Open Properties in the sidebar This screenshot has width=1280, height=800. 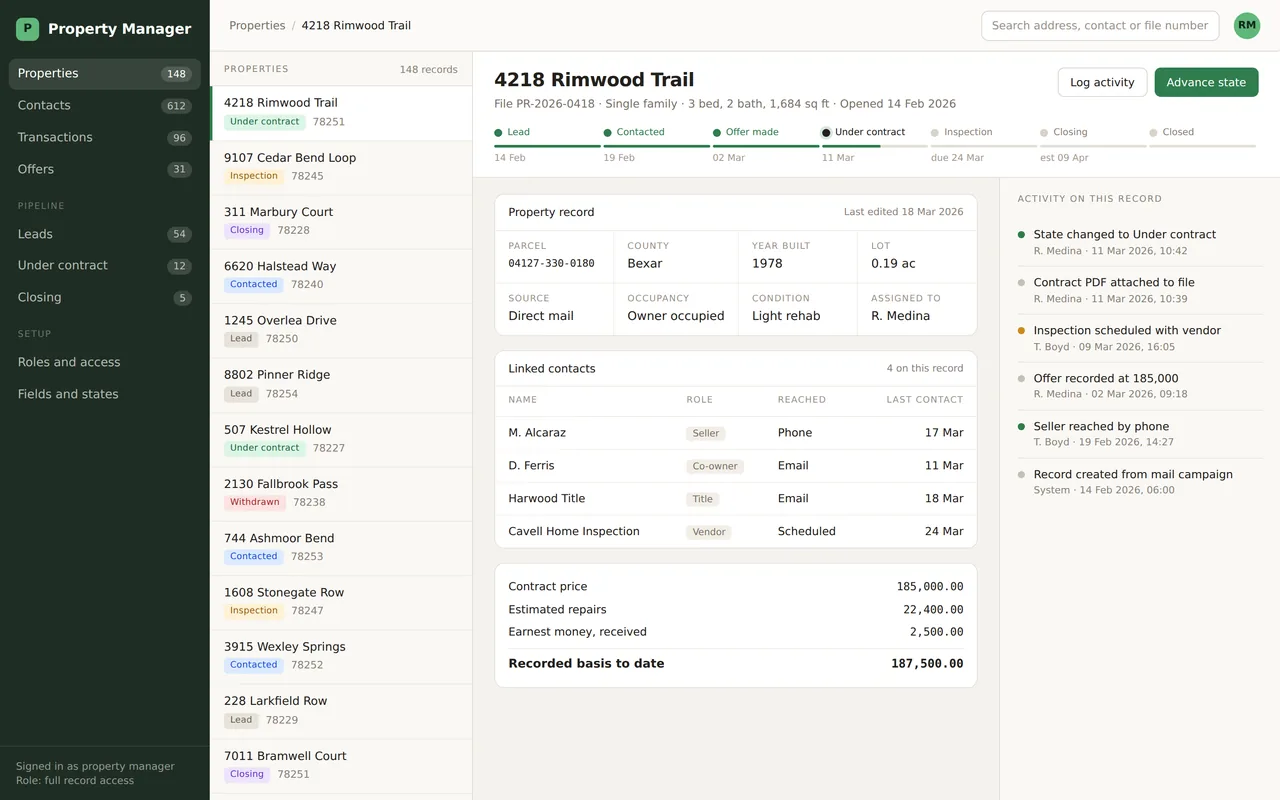pos(105,74)
